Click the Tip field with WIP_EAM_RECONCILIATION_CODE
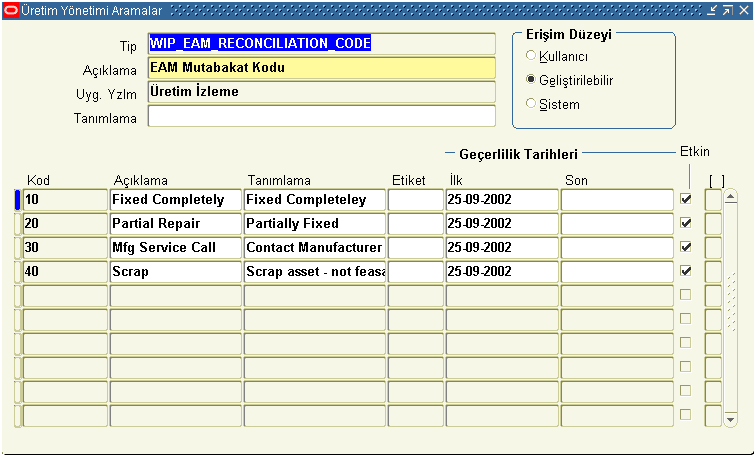The image size is (756, 457). [x=321, y=44]
